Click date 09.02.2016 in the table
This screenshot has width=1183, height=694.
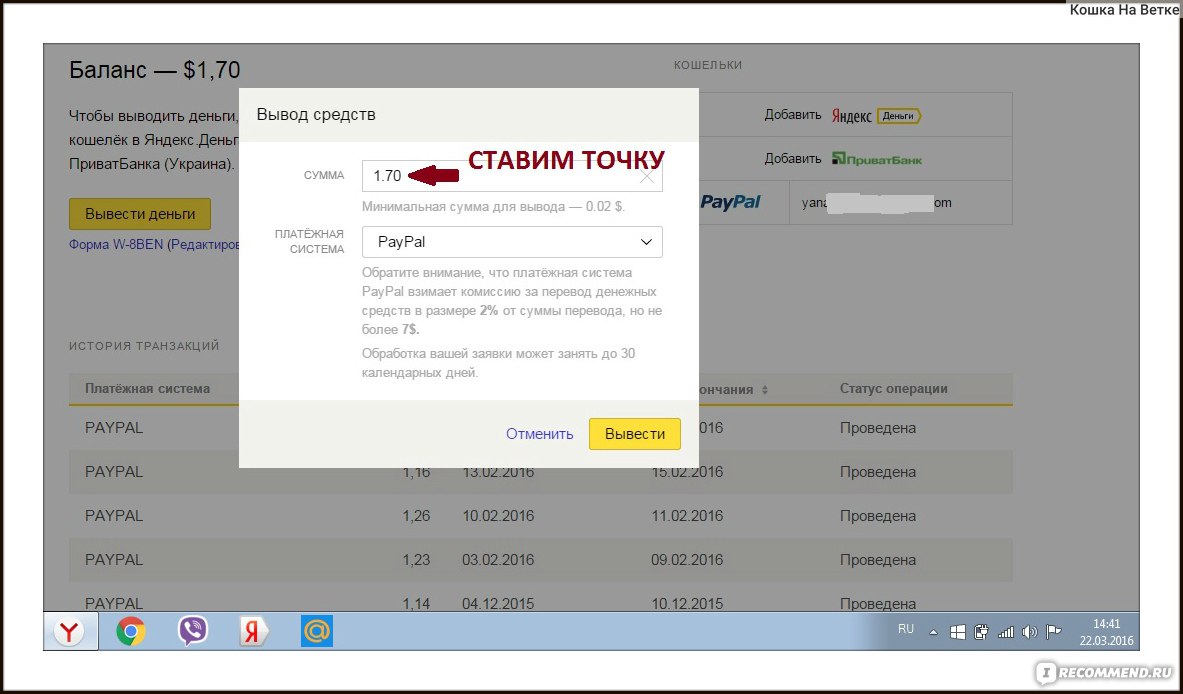pos(687,560)
